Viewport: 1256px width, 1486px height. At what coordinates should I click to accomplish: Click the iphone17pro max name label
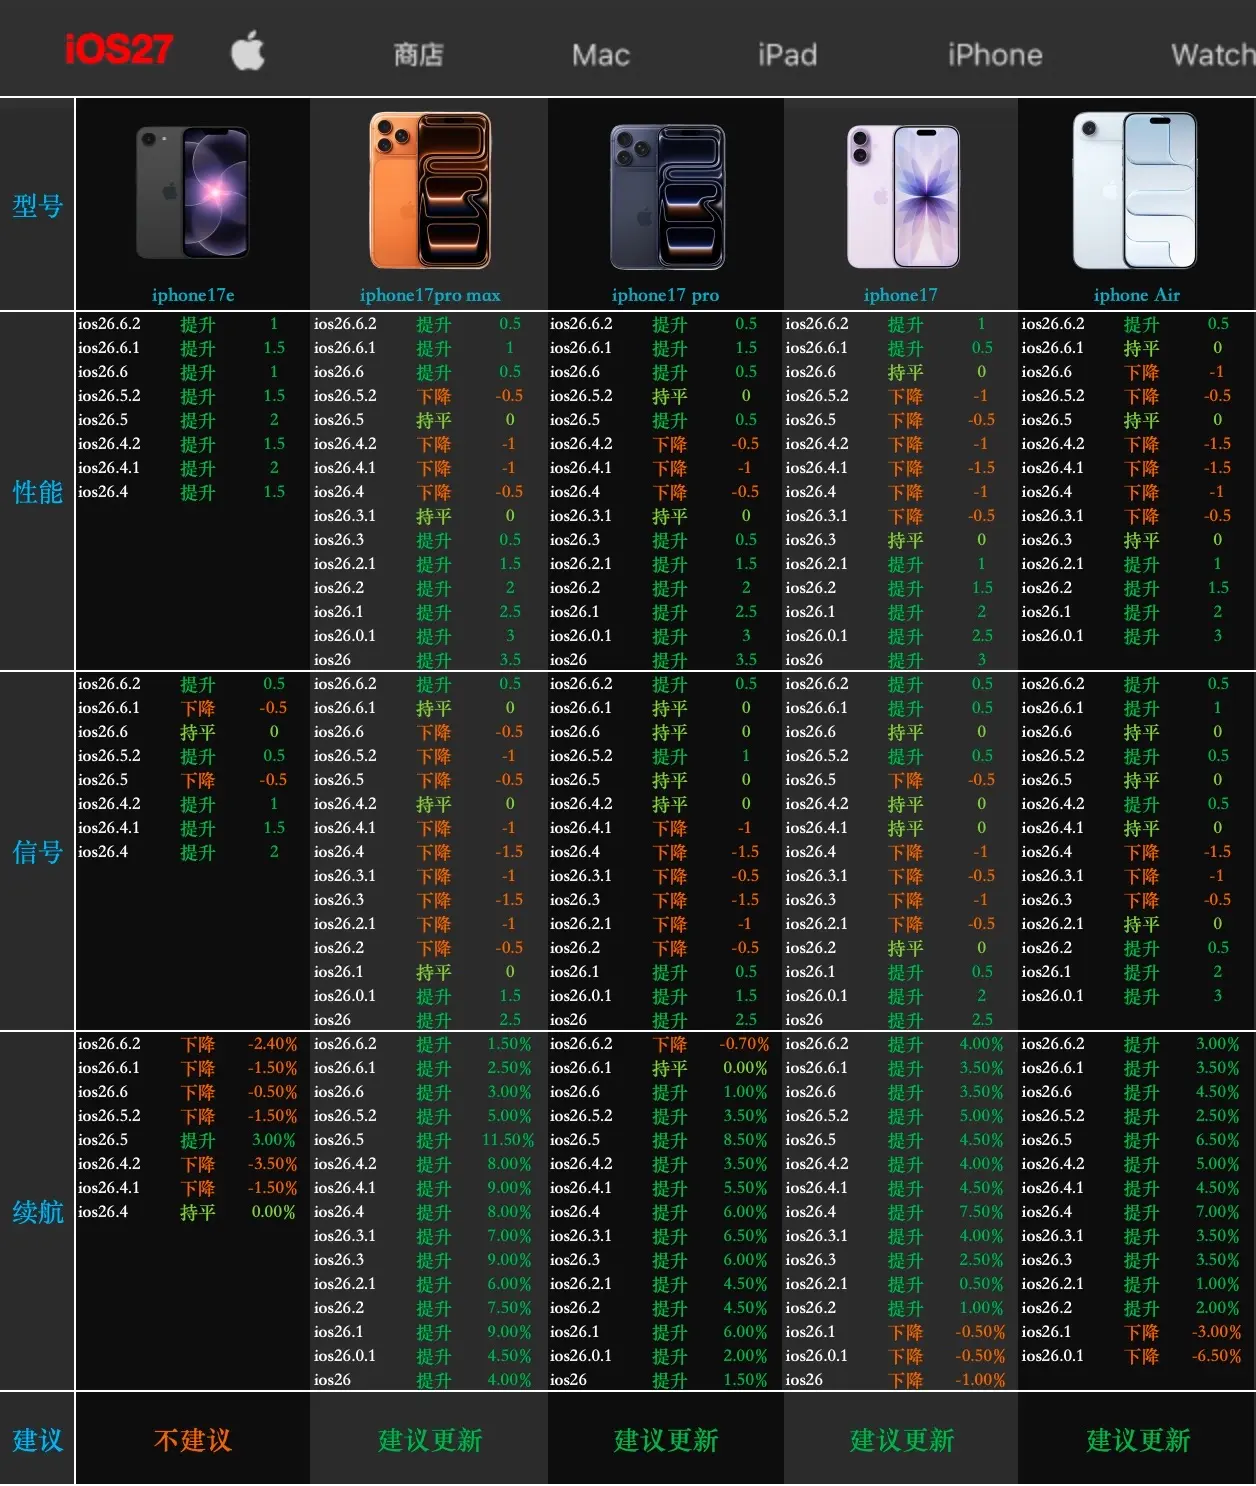pyautogui.click(x=430, y=295)
